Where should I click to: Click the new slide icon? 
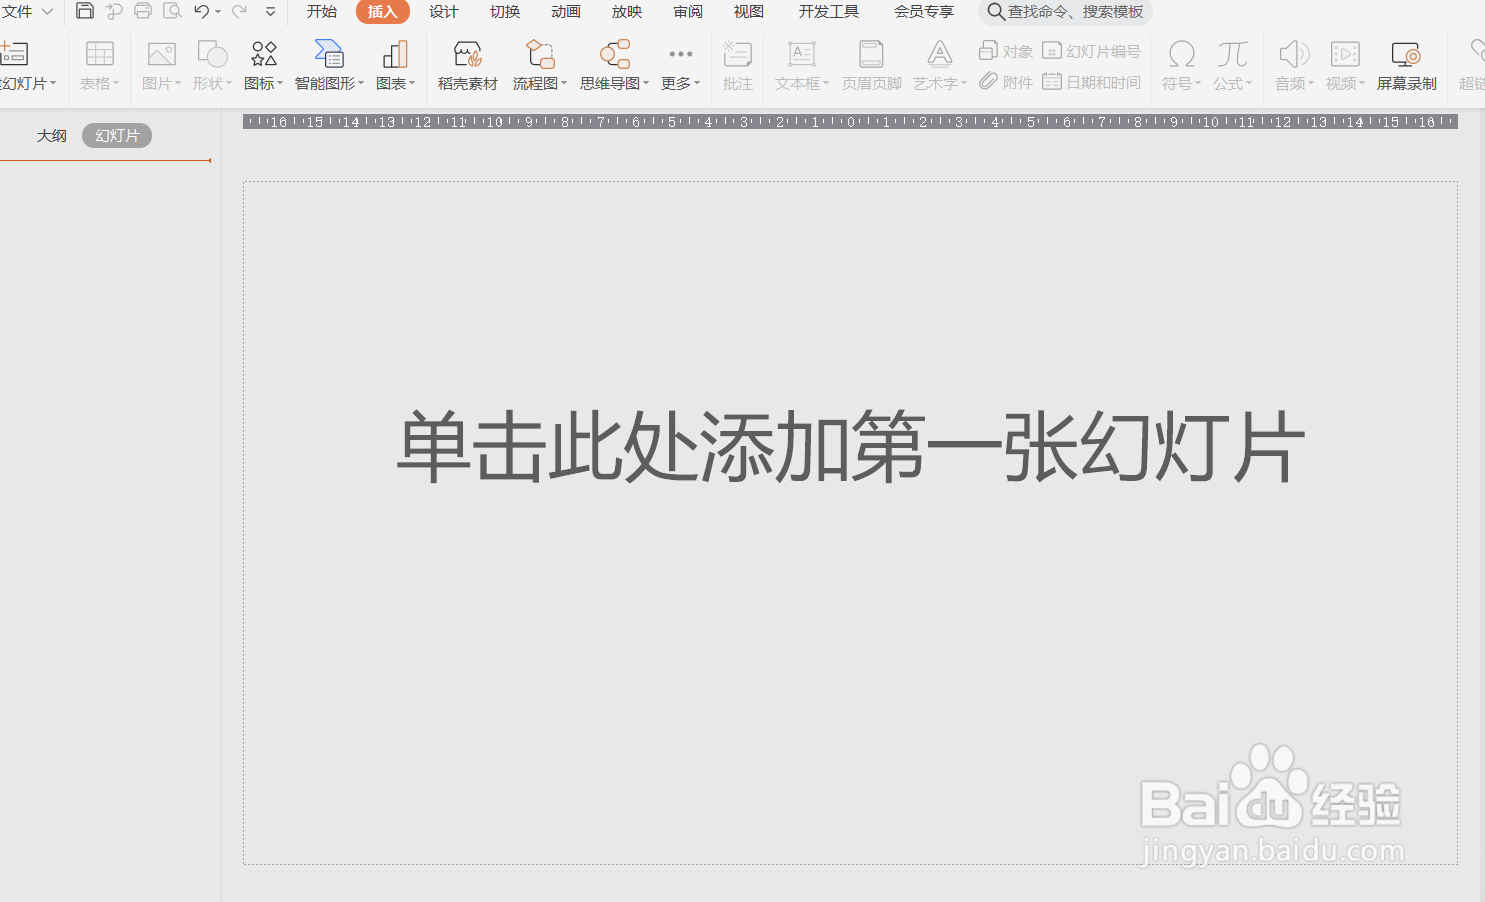[14, 54]
